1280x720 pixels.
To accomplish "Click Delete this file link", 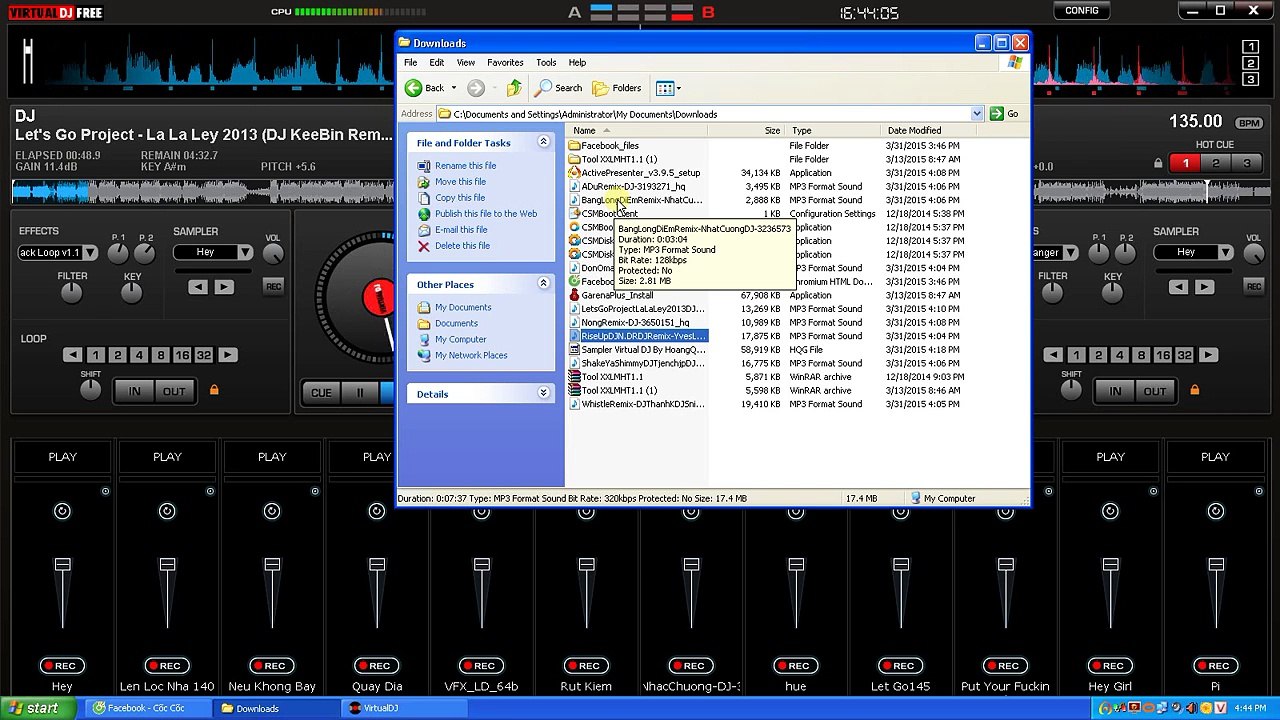I will point(462,246).
